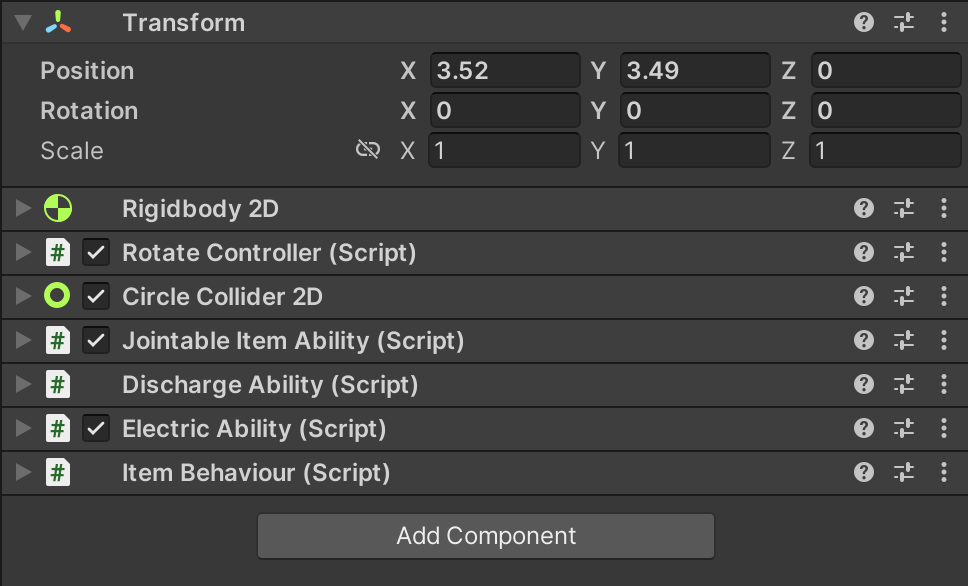Click the Position X input field
This screenshot has height=586, width=968.
coord(504,71)
